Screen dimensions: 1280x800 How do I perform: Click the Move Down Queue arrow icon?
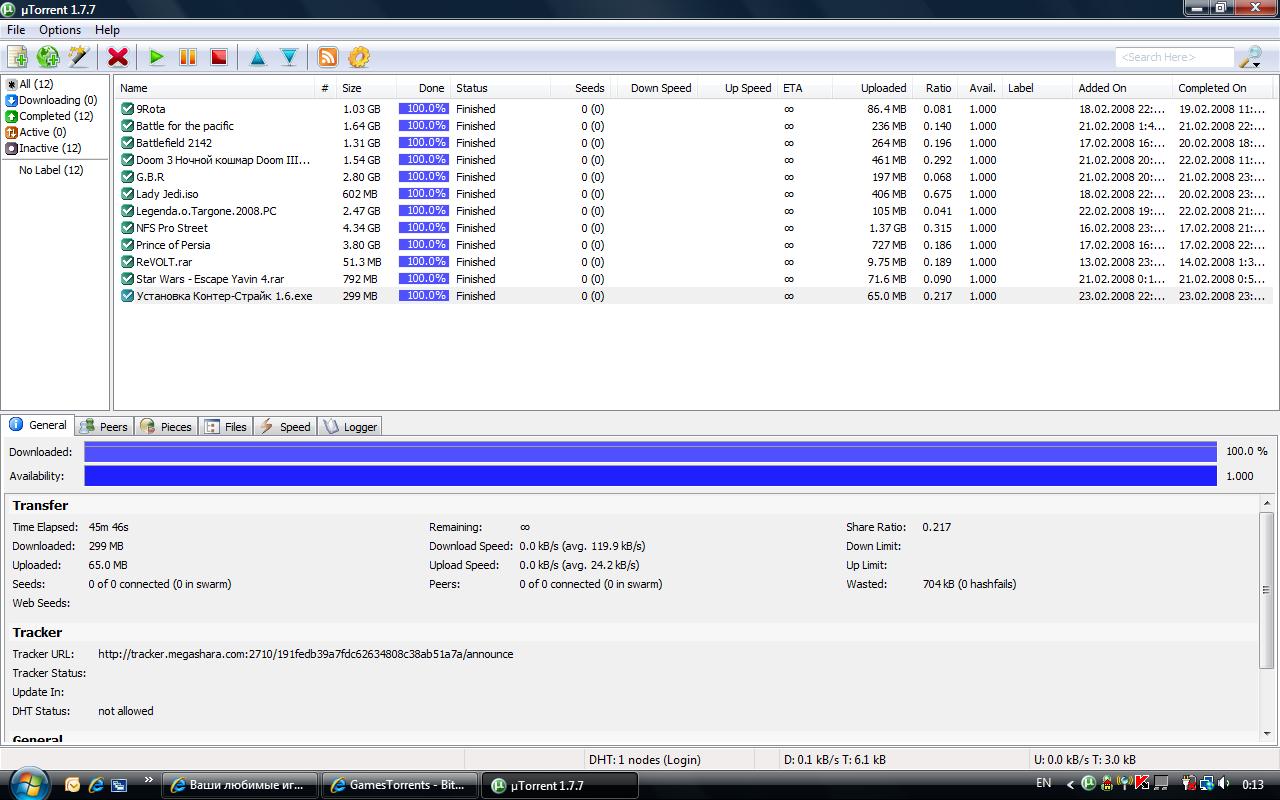(289, 57)
